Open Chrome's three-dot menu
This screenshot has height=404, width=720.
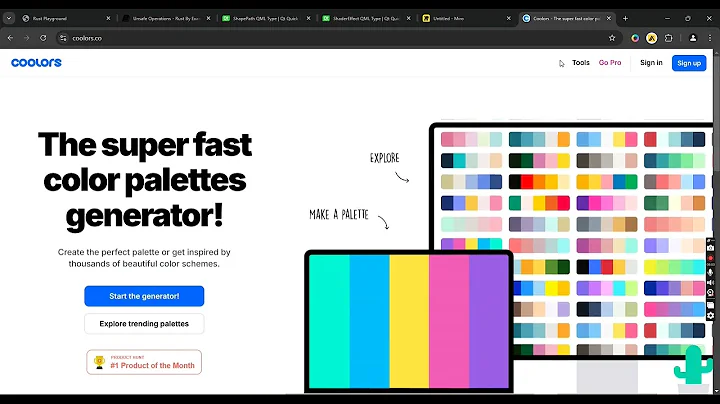[710, 38]
